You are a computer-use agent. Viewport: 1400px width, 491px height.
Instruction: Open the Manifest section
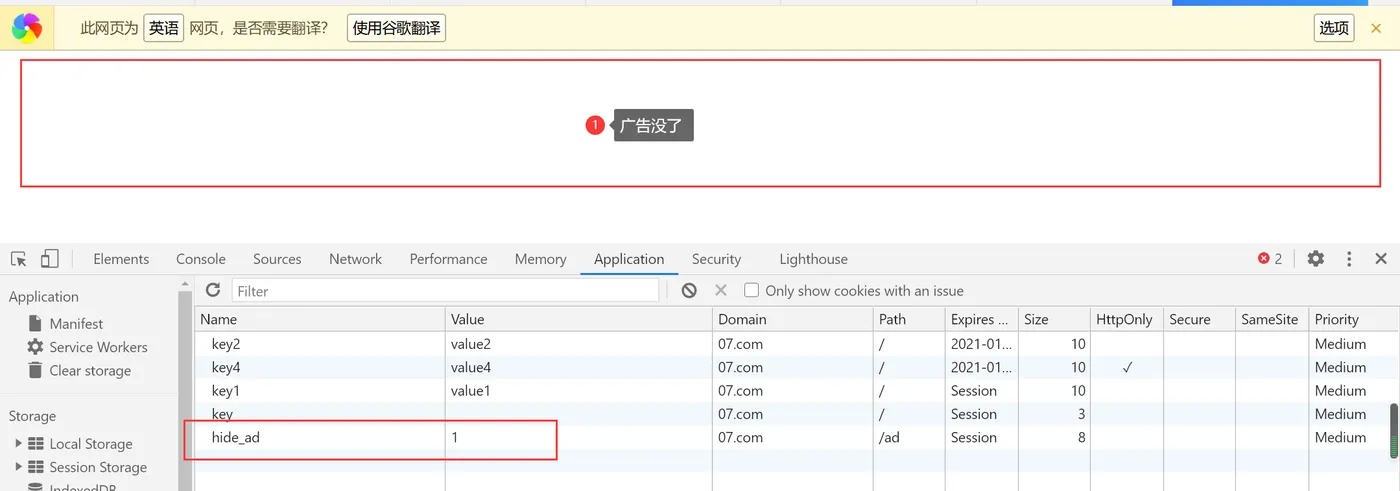pos(76,324)
